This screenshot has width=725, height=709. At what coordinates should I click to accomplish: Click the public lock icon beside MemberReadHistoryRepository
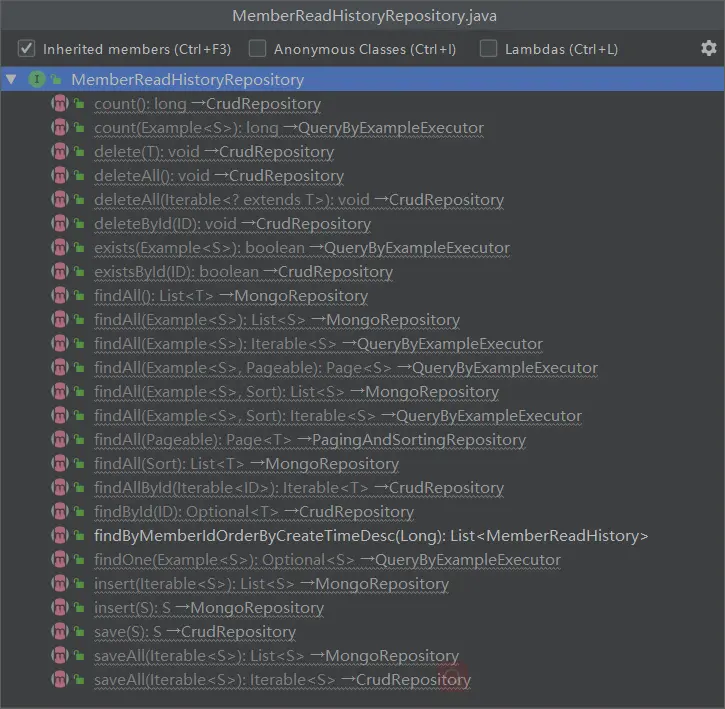56,80
